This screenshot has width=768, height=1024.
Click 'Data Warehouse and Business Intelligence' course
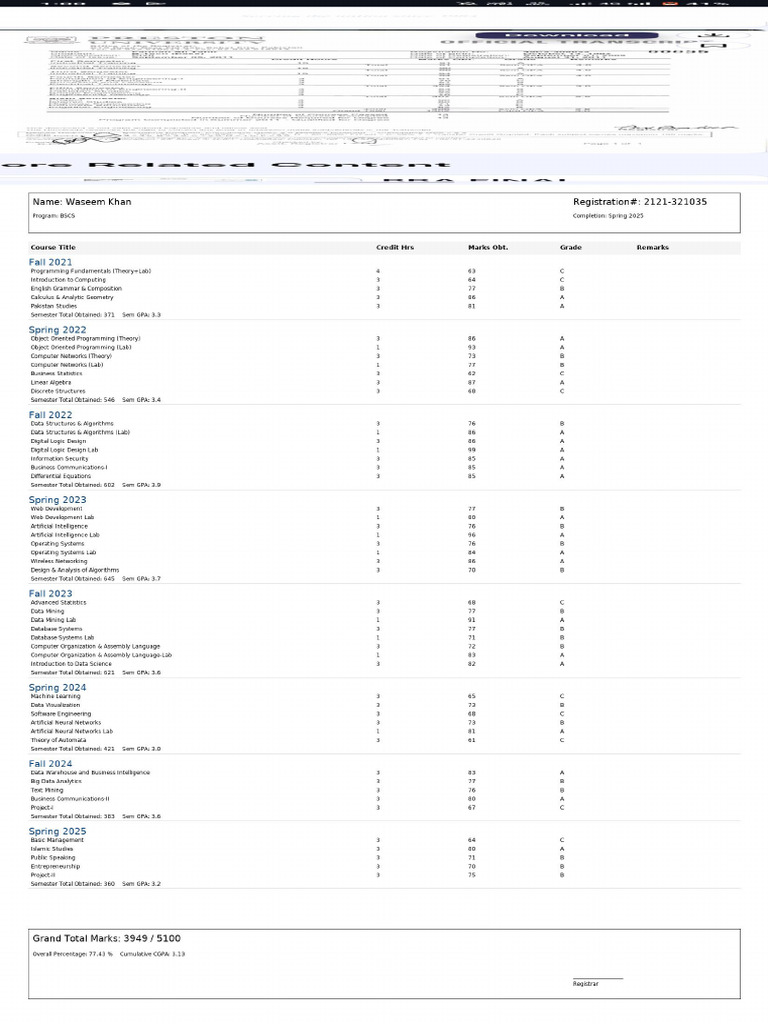[x=90, y=773]
